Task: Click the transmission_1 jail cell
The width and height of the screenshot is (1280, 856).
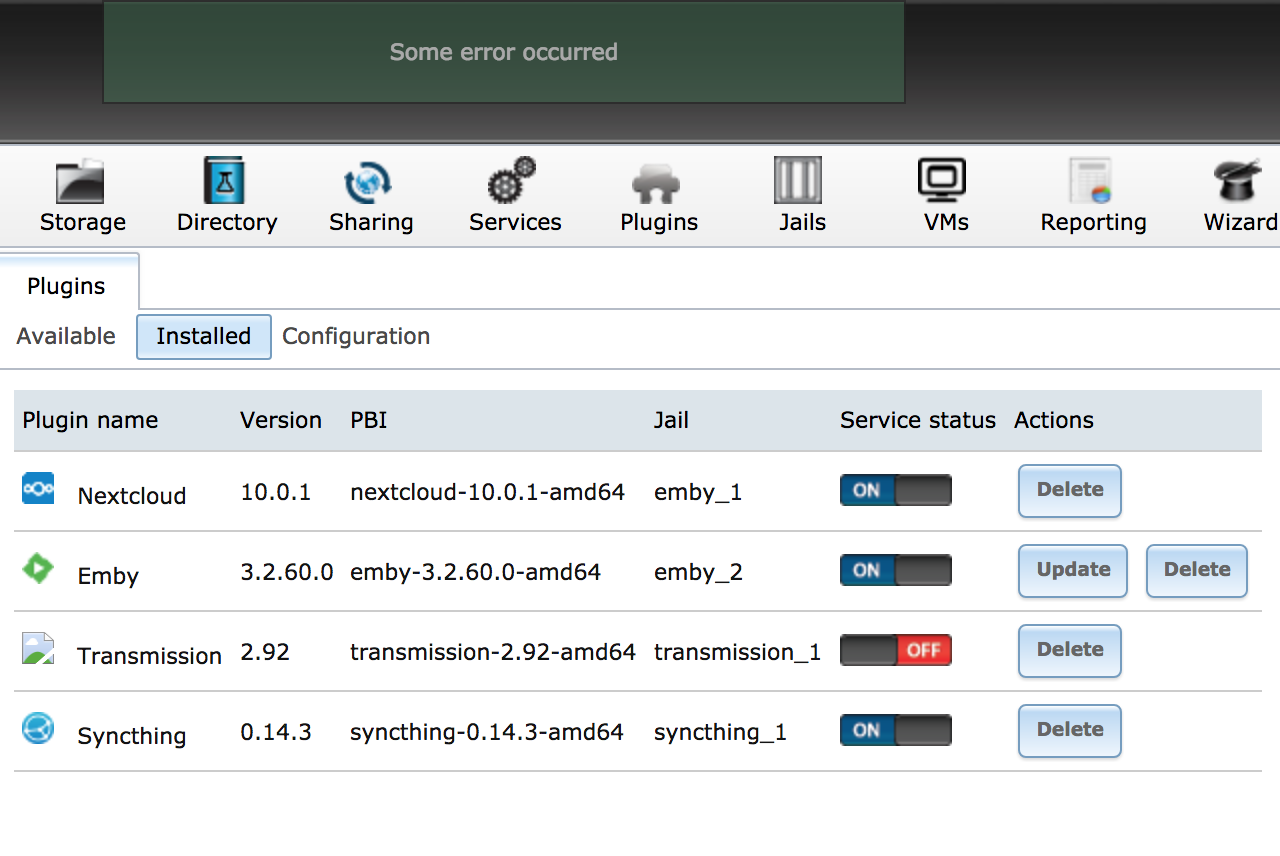Action: (738, 652)
